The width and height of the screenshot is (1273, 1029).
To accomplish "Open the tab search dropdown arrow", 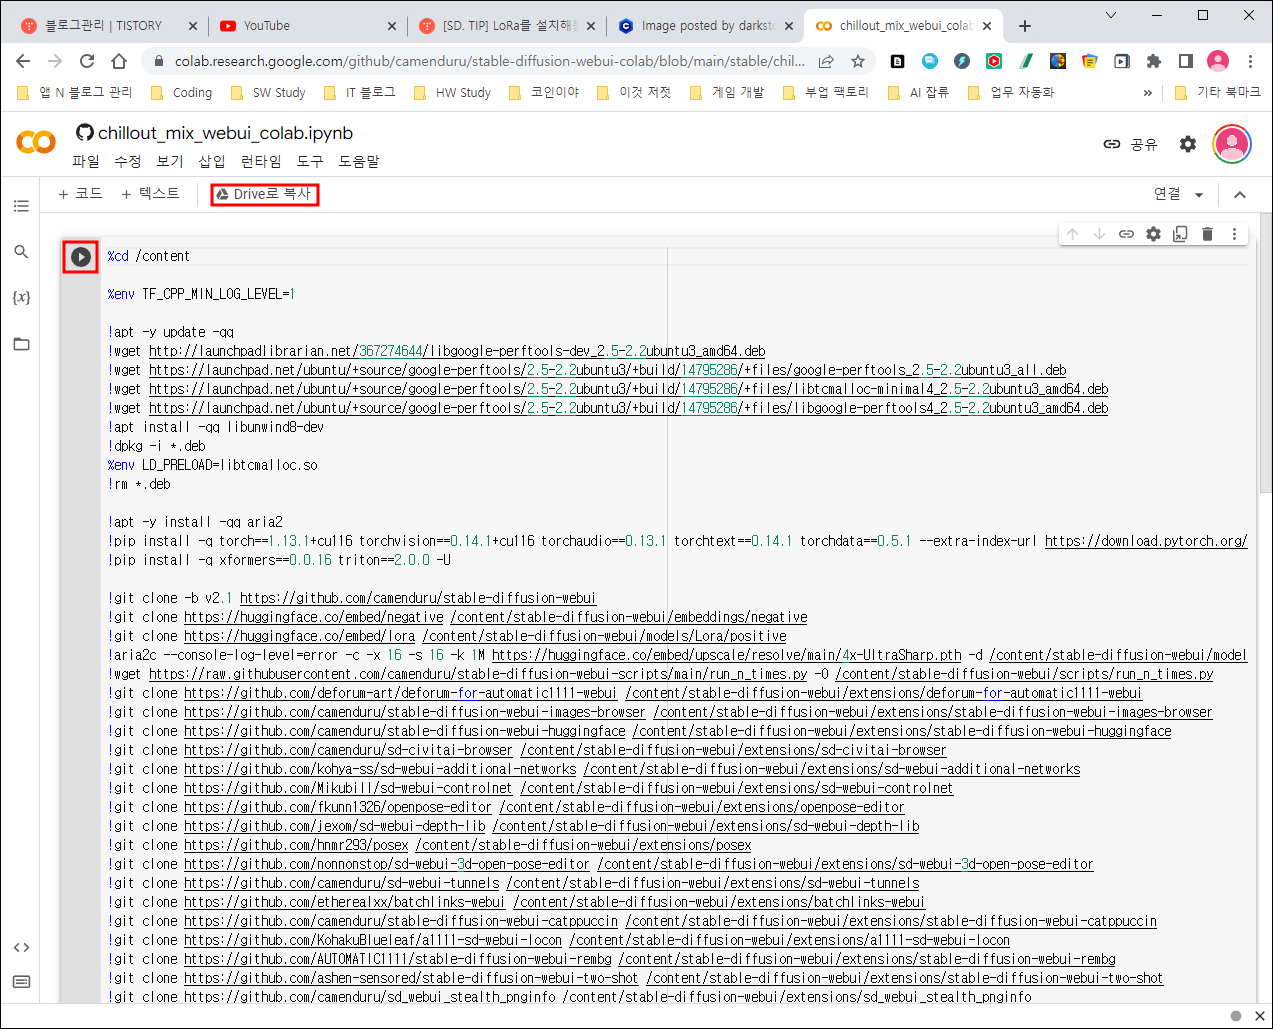I will 1111,15.
